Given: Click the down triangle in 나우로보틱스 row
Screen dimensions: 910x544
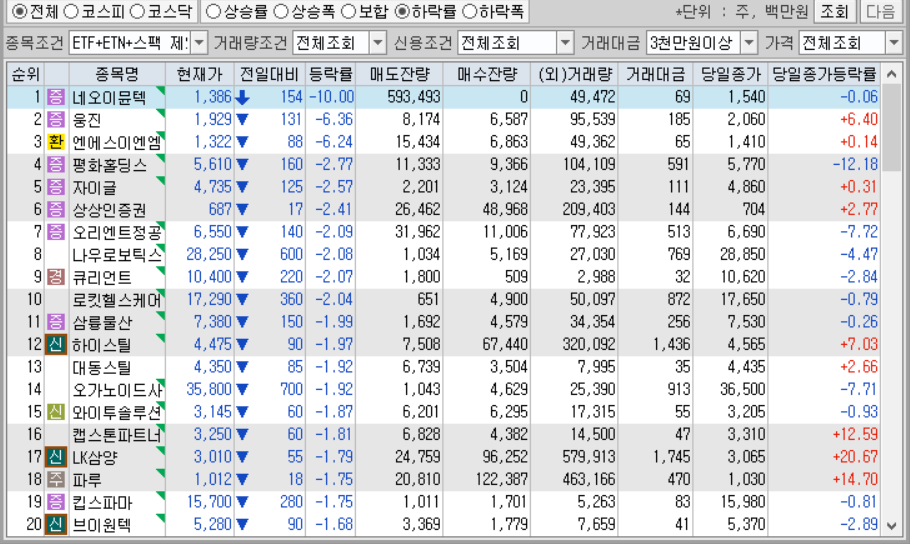Looking at the screenshot, I should coord(243,255).
